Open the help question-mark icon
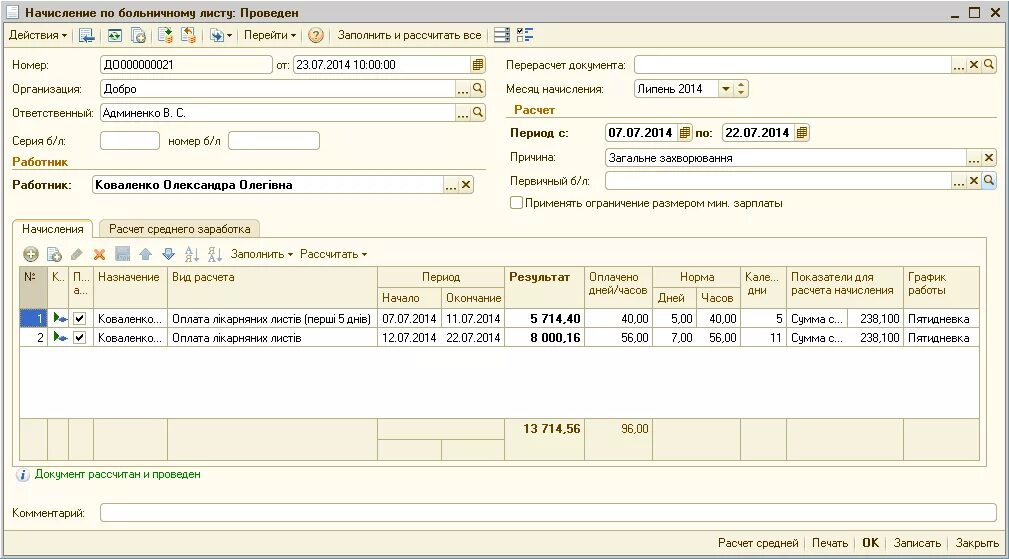The width and height of the screenshot is (1009, 559). pyautogui.click(x=315, y=35)
